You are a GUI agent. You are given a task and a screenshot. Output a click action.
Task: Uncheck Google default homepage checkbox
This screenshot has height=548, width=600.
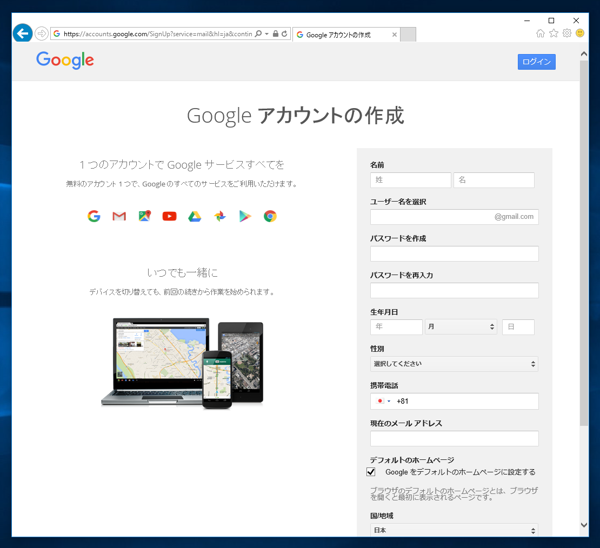(371, 472)
